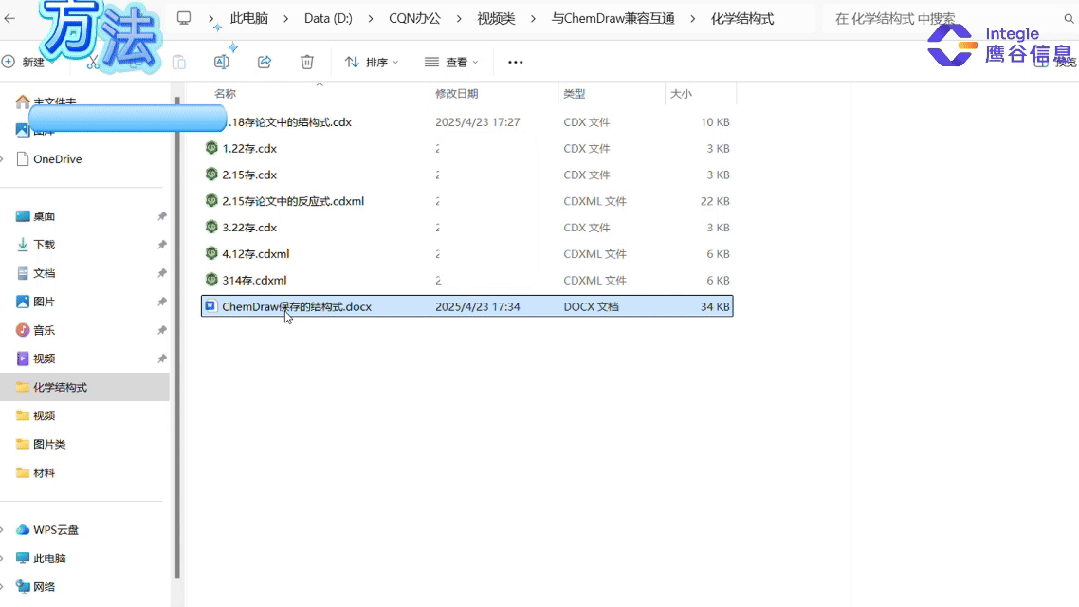Click the ChemDraw icon beside 1.22存.cdx
Viewport: 1079px width, 607px height.
pyautogui.click(x=211, y=148)
